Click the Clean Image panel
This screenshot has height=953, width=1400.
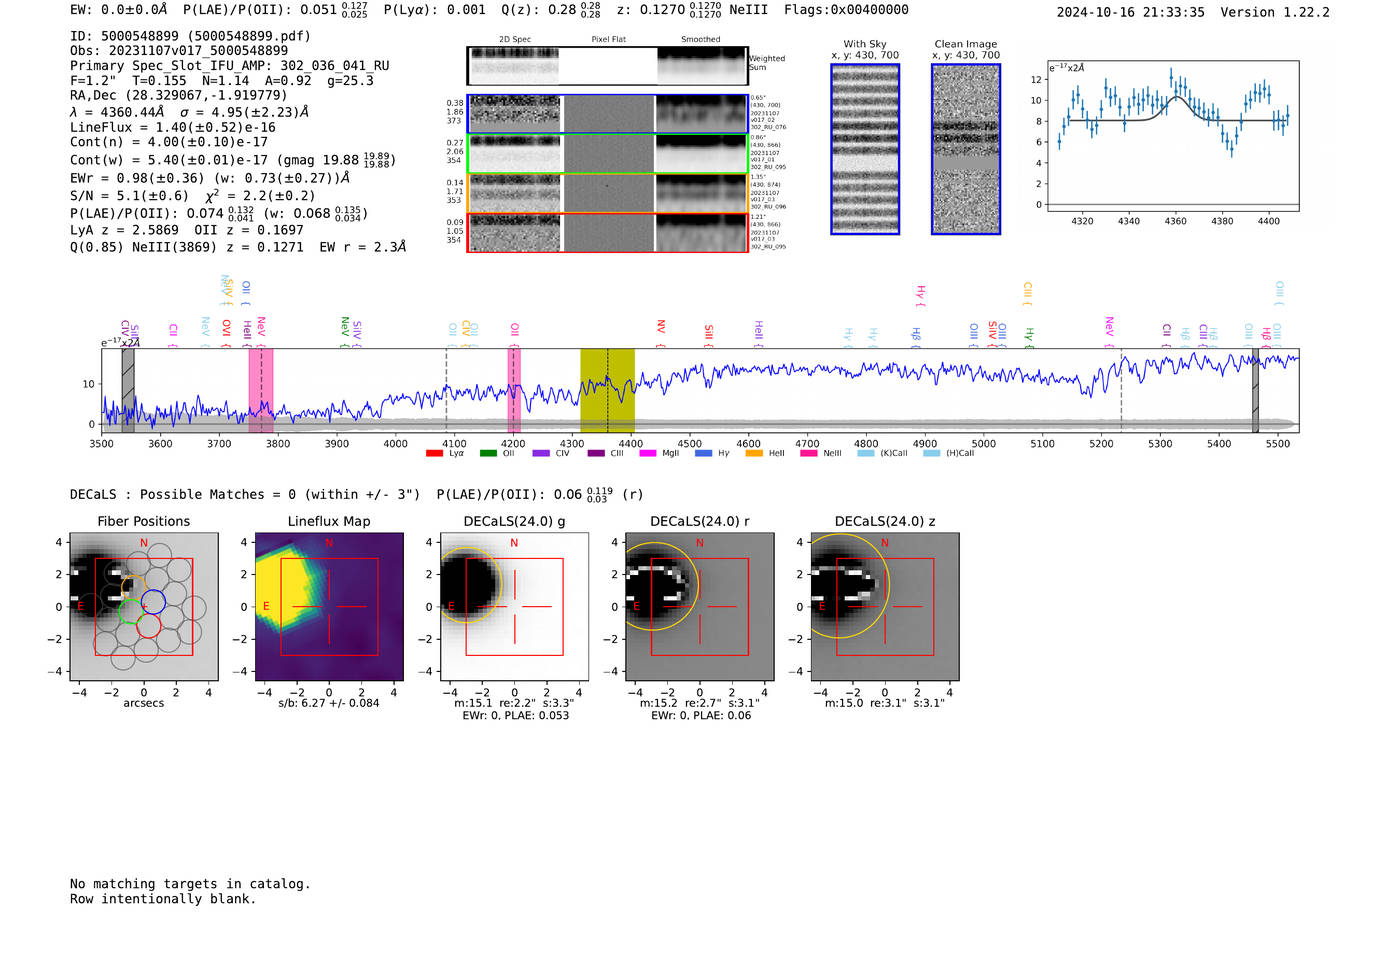click(966, 149)
